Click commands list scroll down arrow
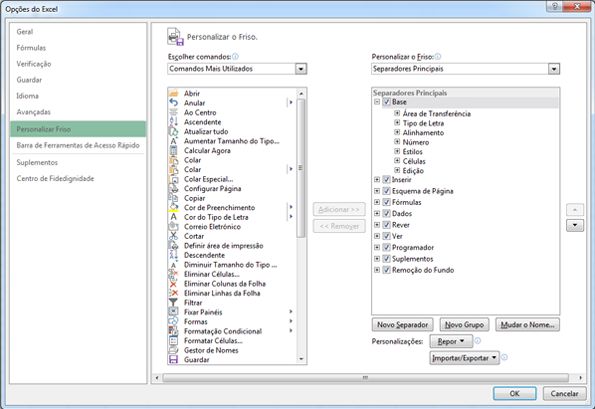Image resolution: width=595 pixels, height=409 pixels. pyautogui.click(x=301, y=359)
